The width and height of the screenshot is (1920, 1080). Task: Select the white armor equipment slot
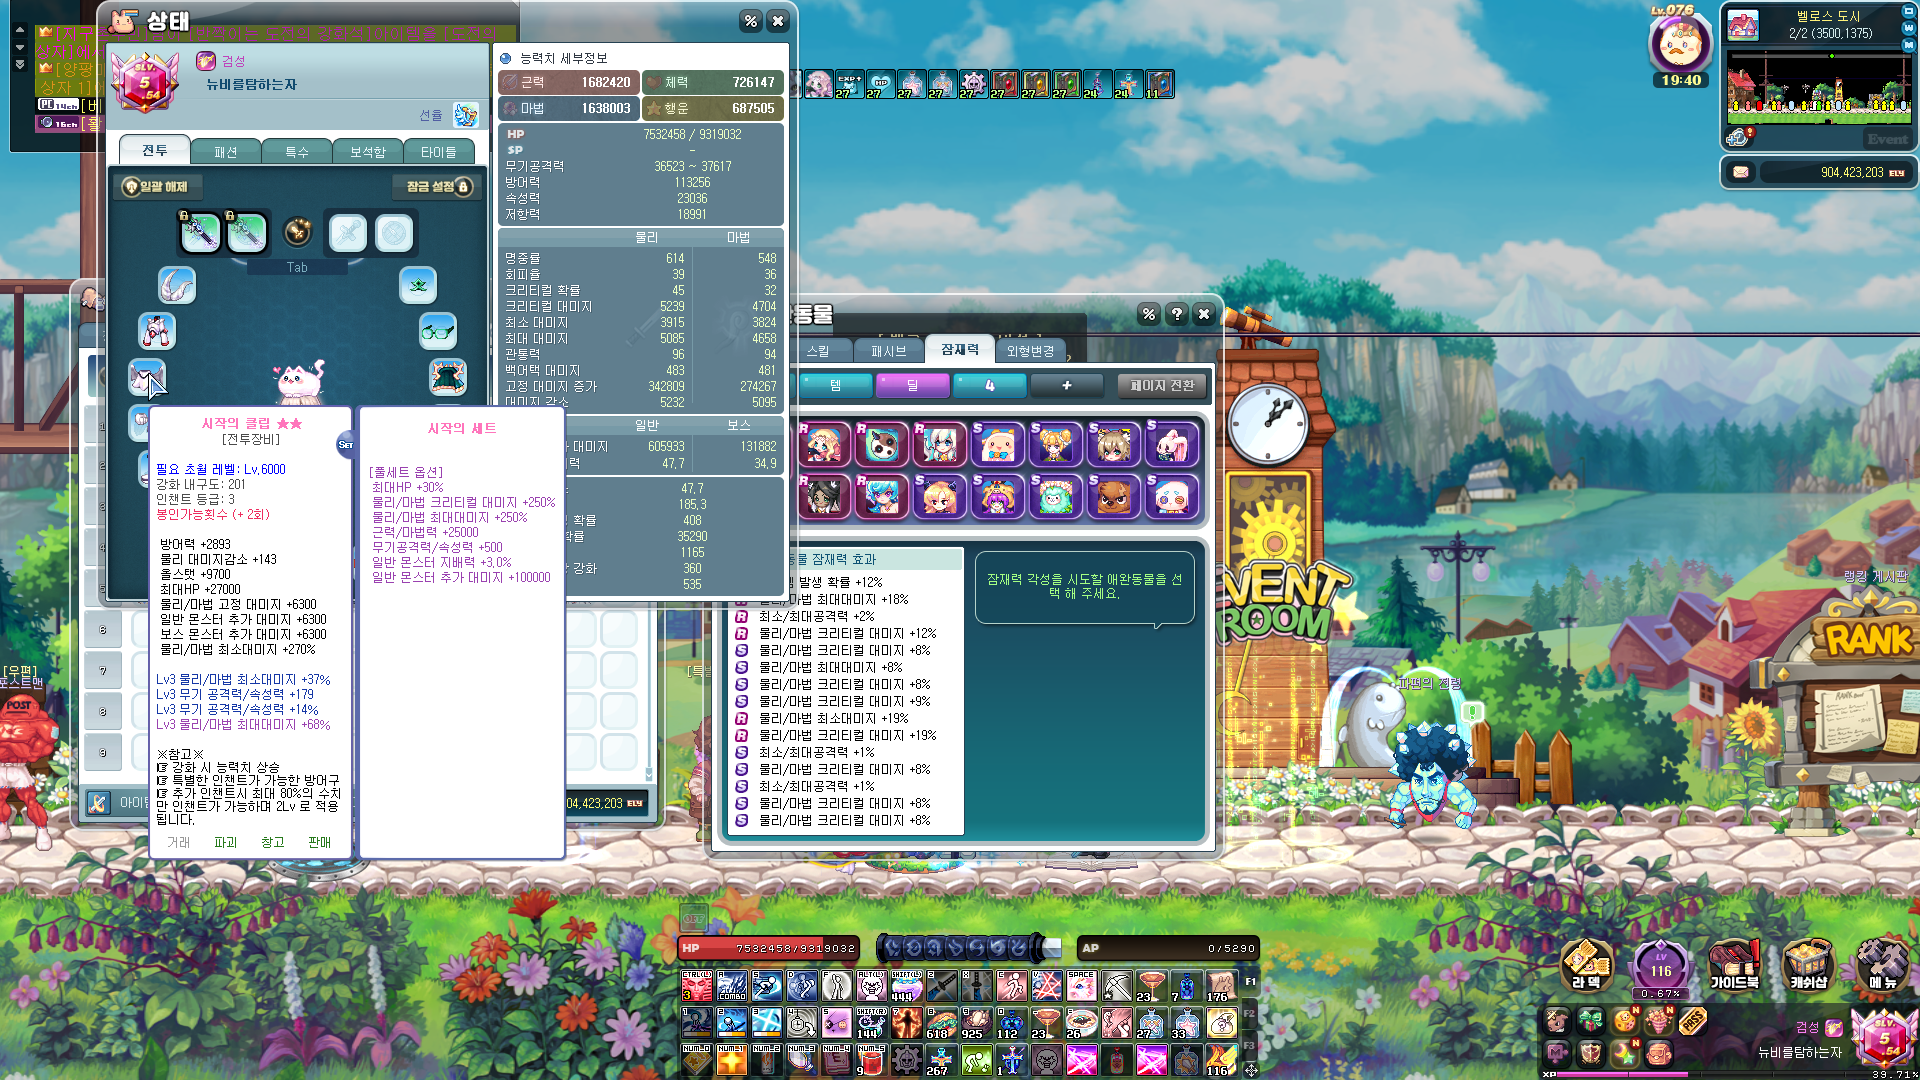point(157,331)
